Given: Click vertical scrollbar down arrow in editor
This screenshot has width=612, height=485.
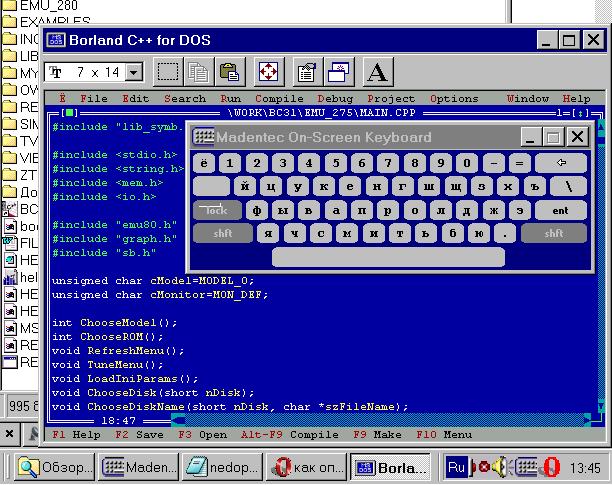Looking at the screenshot, I should click(x=601, y=407).
